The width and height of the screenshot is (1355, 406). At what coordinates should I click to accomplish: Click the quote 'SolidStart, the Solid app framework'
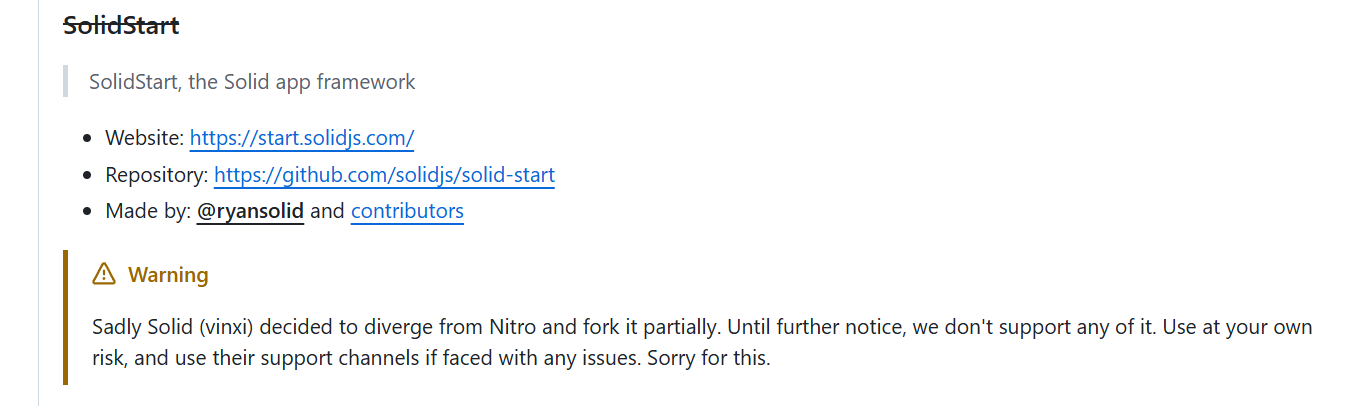(252, 82)
